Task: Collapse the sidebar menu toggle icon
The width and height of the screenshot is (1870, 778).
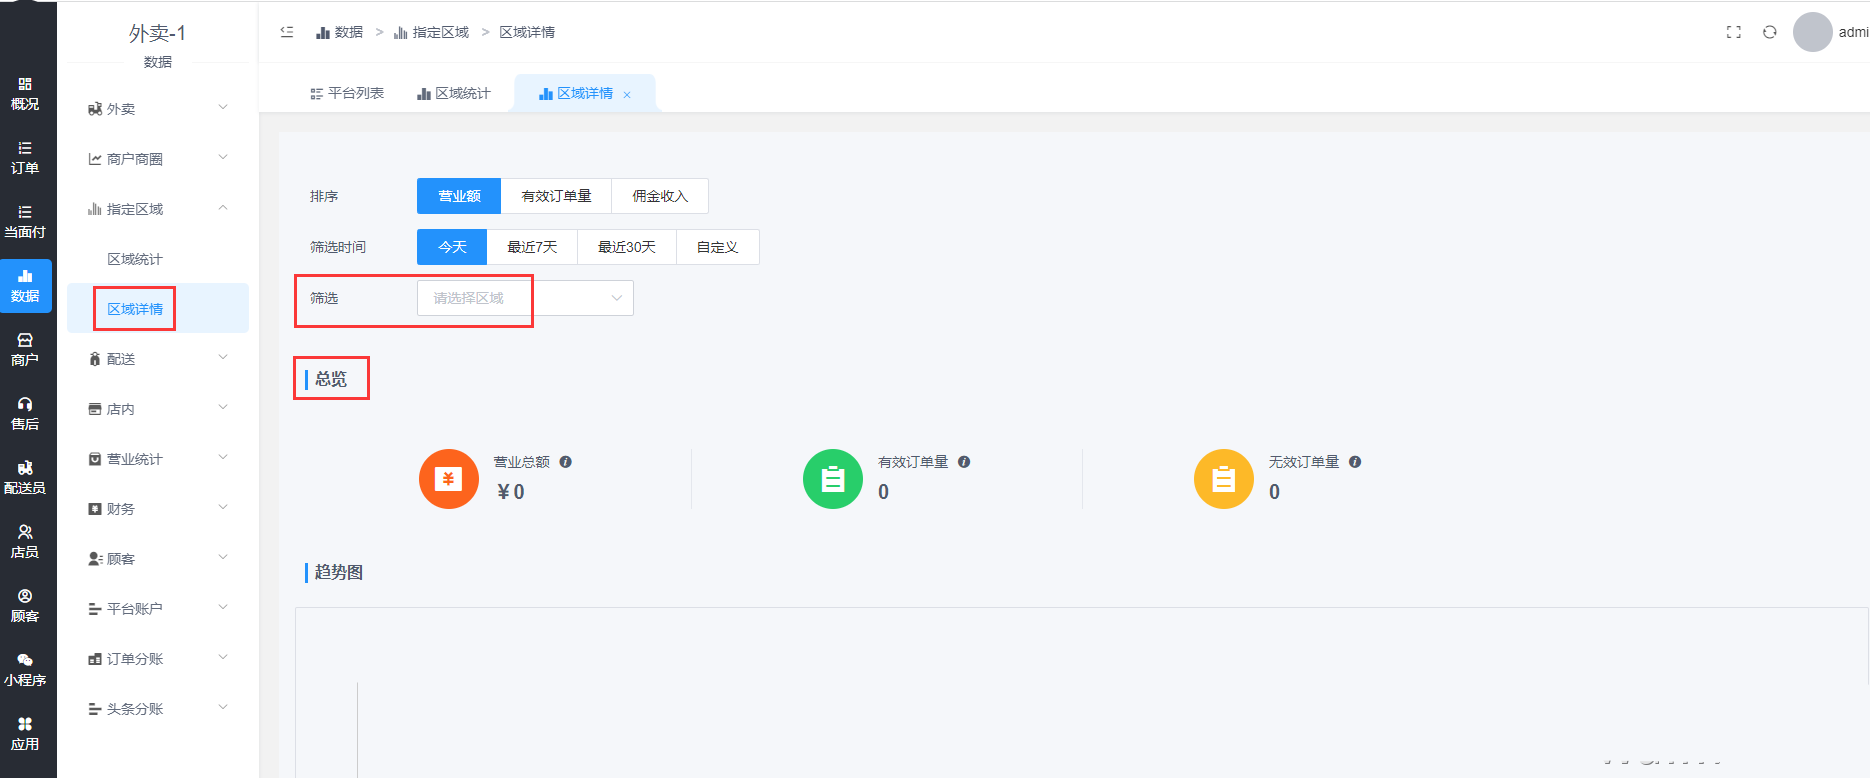Action: tap(287, 32)
